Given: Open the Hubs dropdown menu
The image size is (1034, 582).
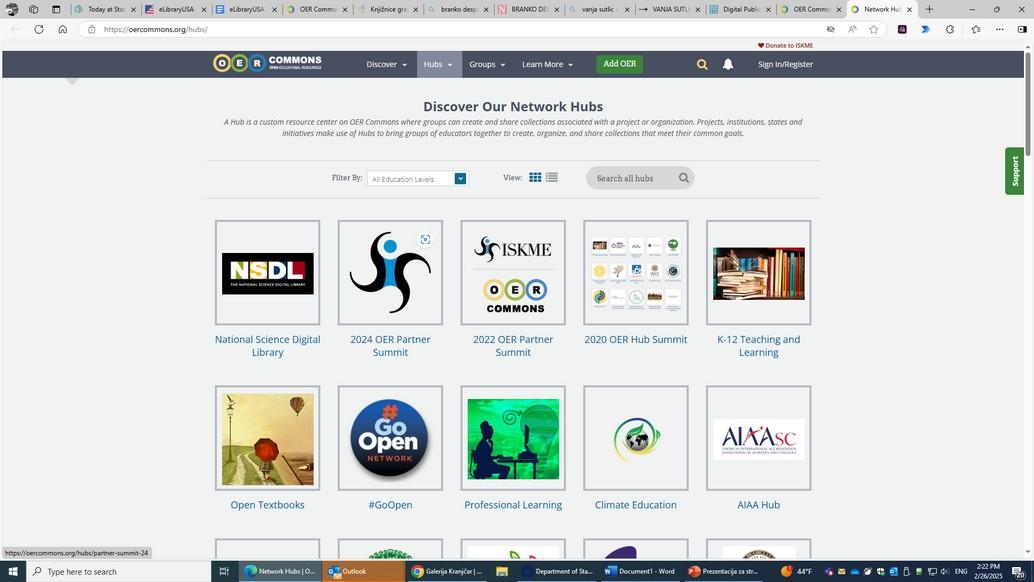Looking at the screenshot, I should click(x=439, y=64).
